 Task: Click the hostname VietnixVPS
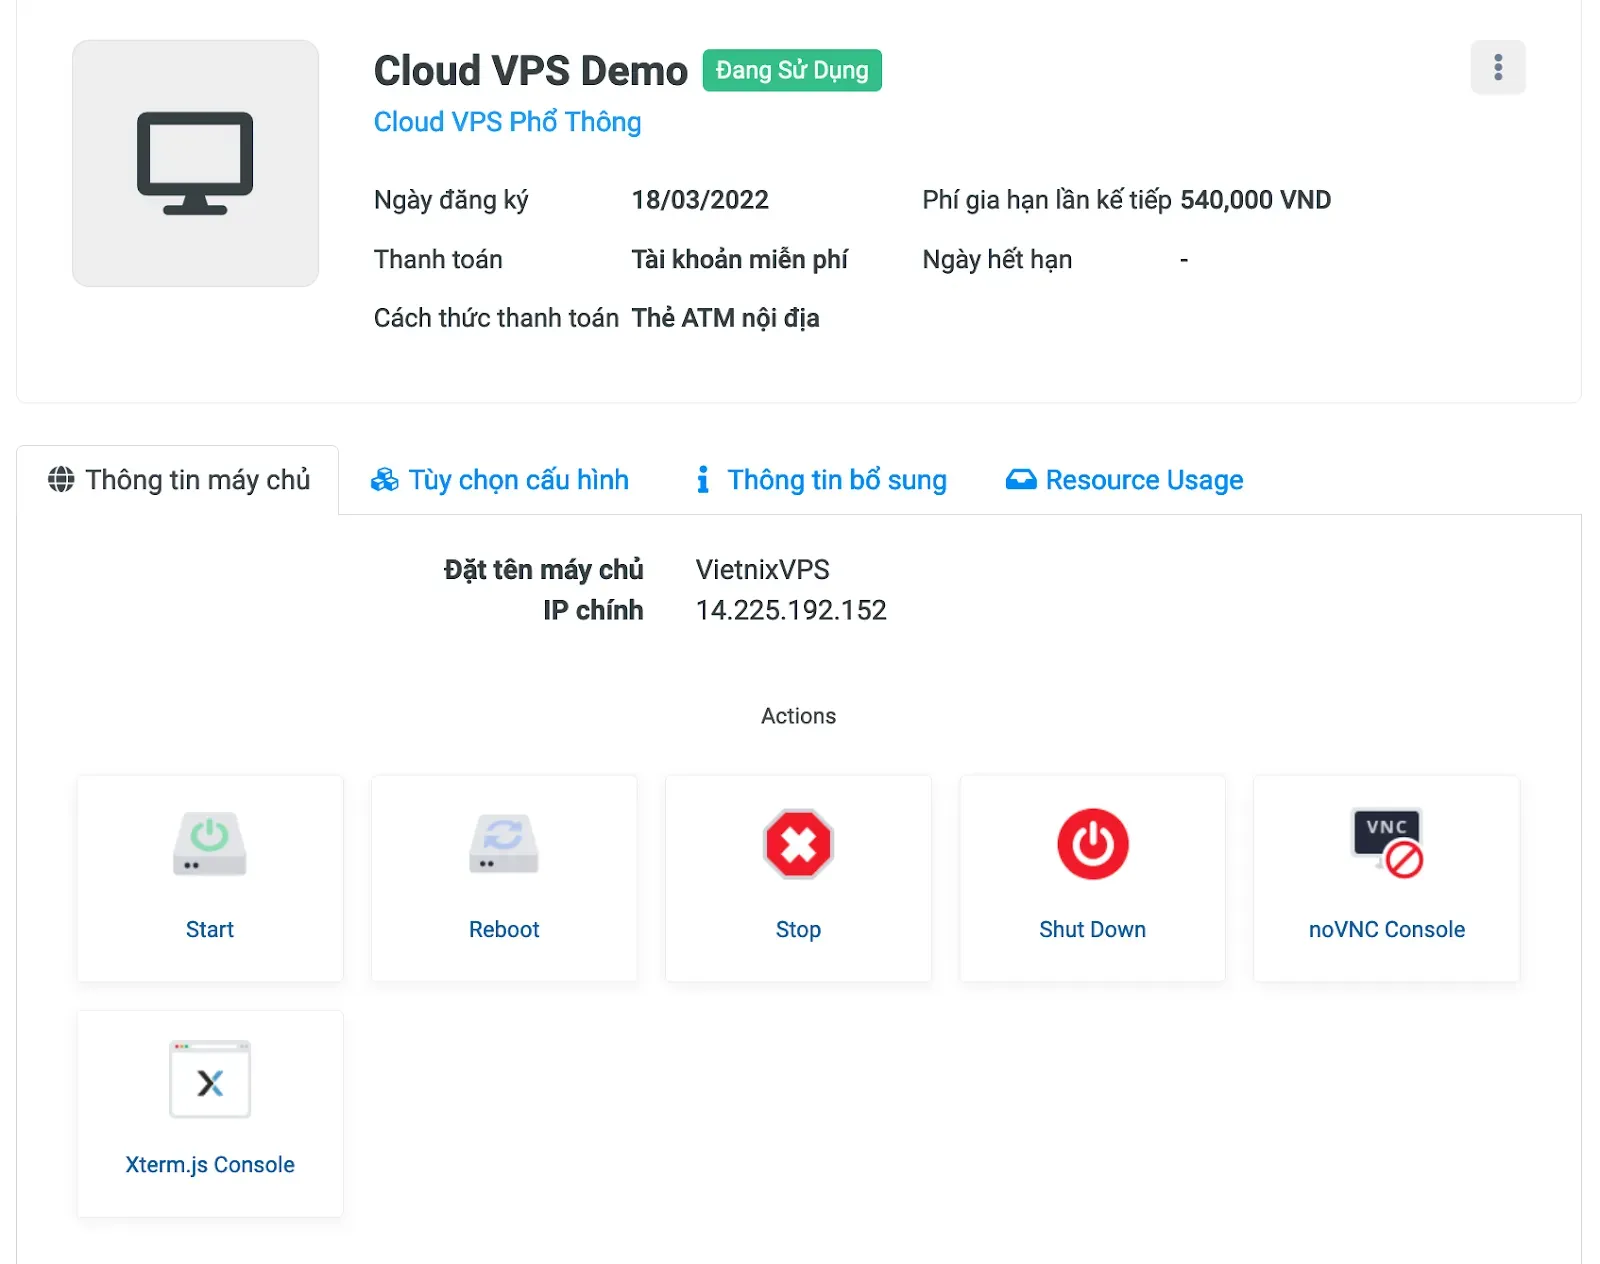[x=763, y=570]
